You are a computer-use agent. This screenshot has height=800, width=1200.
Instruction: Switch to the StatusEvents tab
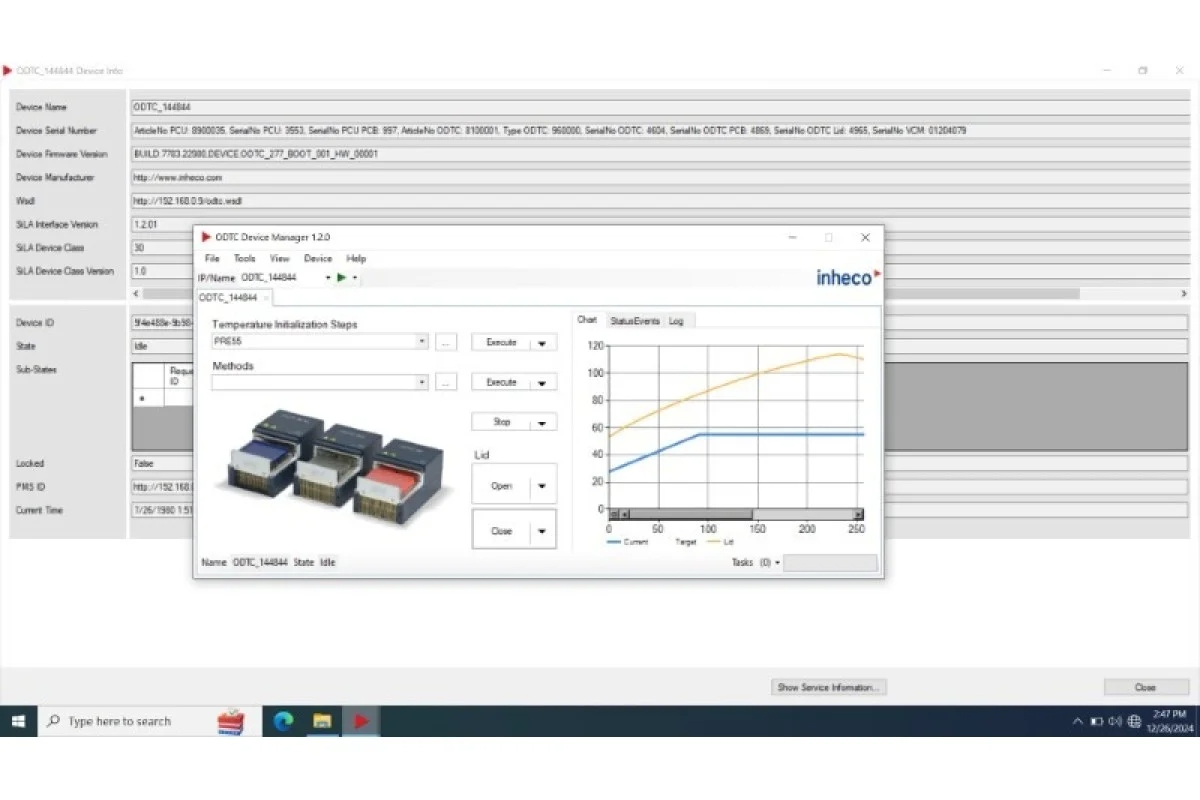(634, 321)
